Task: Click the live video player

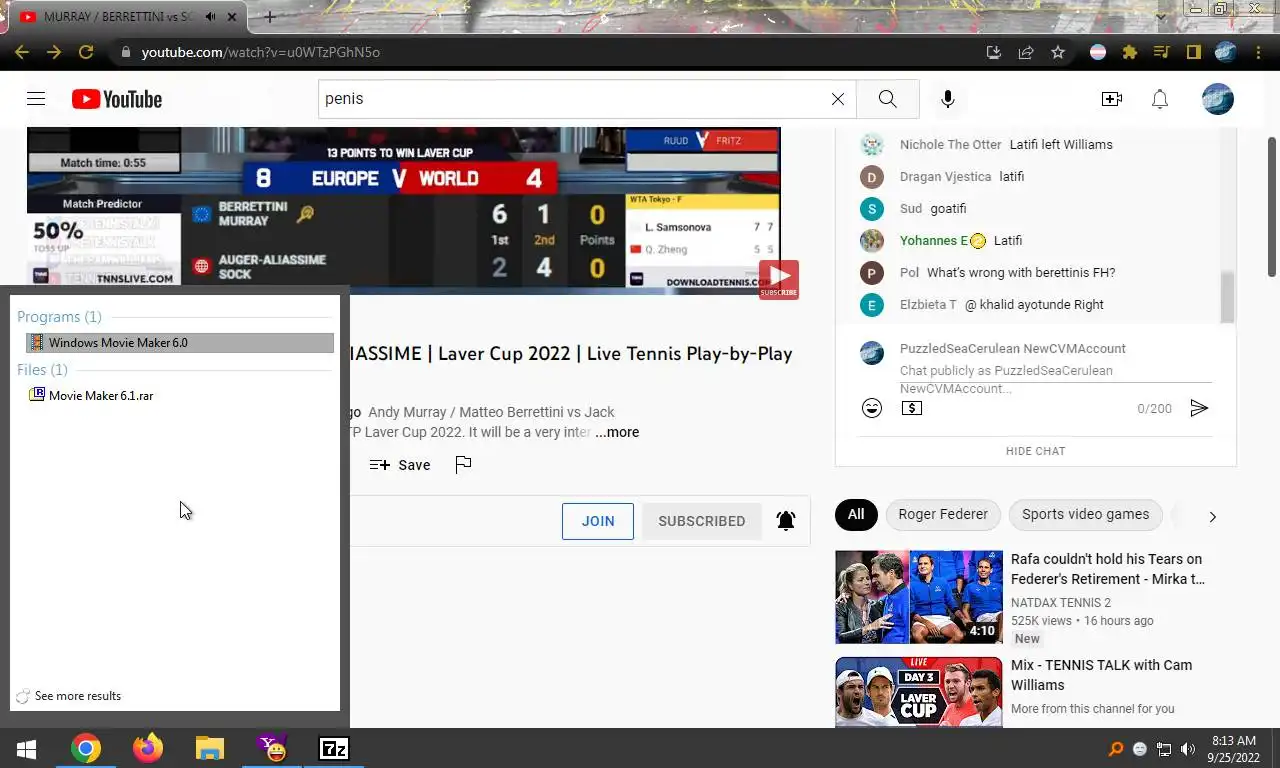Action: 403,210
